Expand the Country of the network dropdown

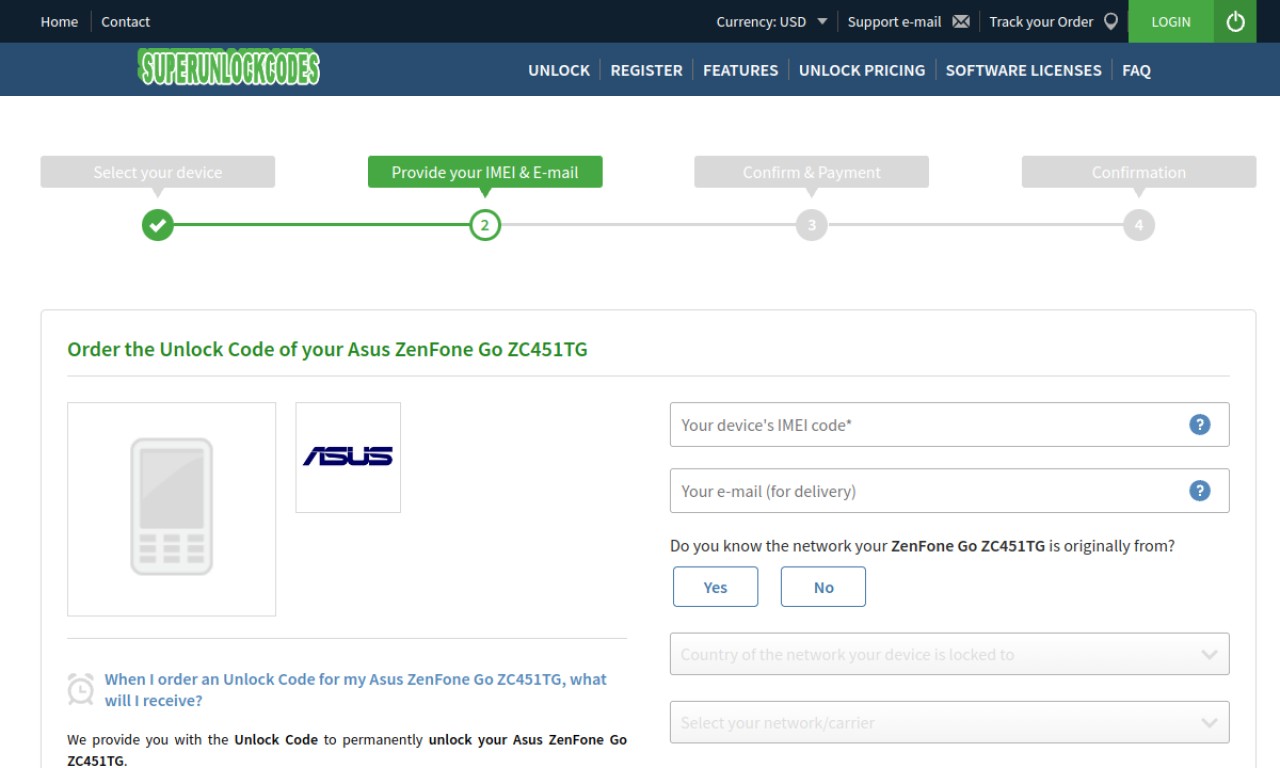pyautogui.click(x=949, y=654)
